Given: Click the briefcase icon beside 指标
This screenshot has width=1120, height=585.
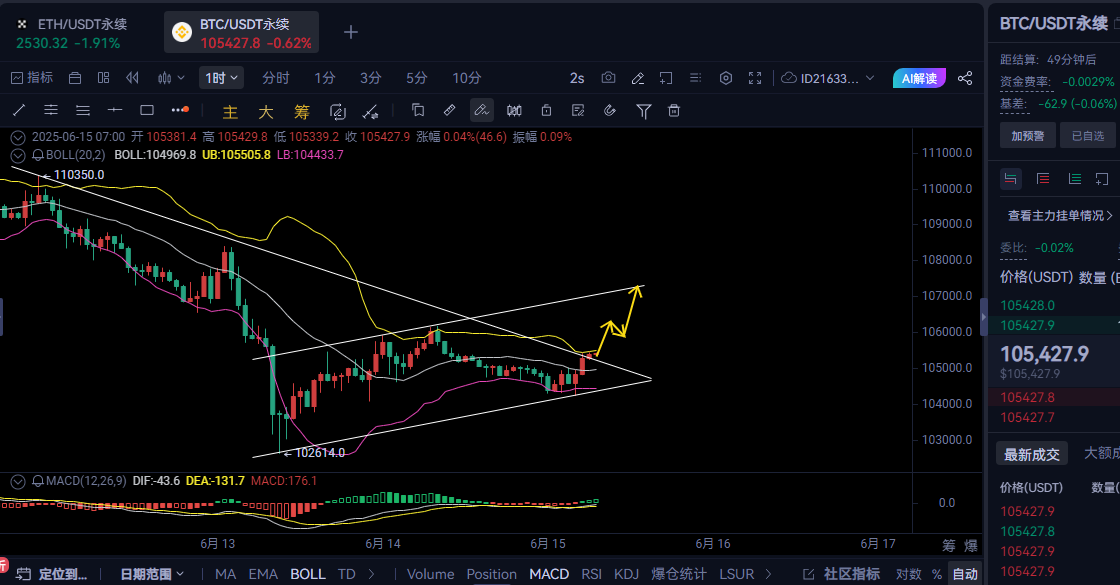Looking at the screenshot, I should (x=75, y=78).
